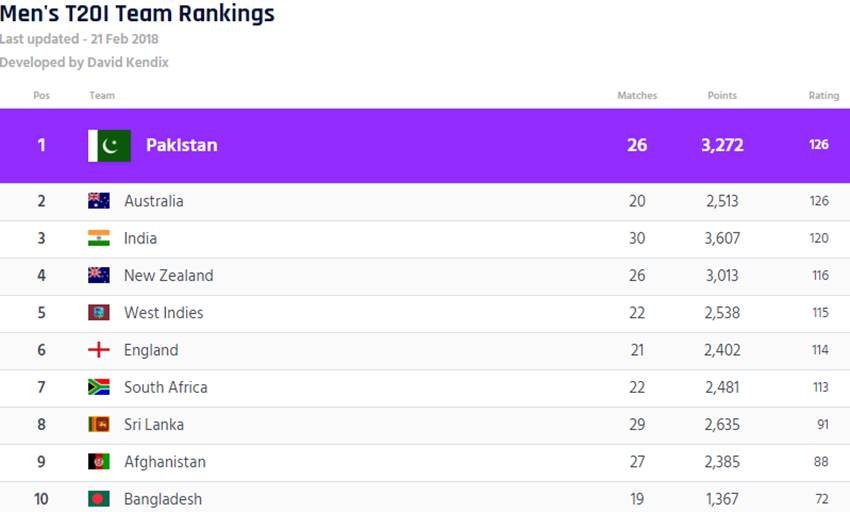Image resolution: width=850 pixels, height=512 pixels.
Task: Click the Australia flag icon
Action: (x=99, y=201)
